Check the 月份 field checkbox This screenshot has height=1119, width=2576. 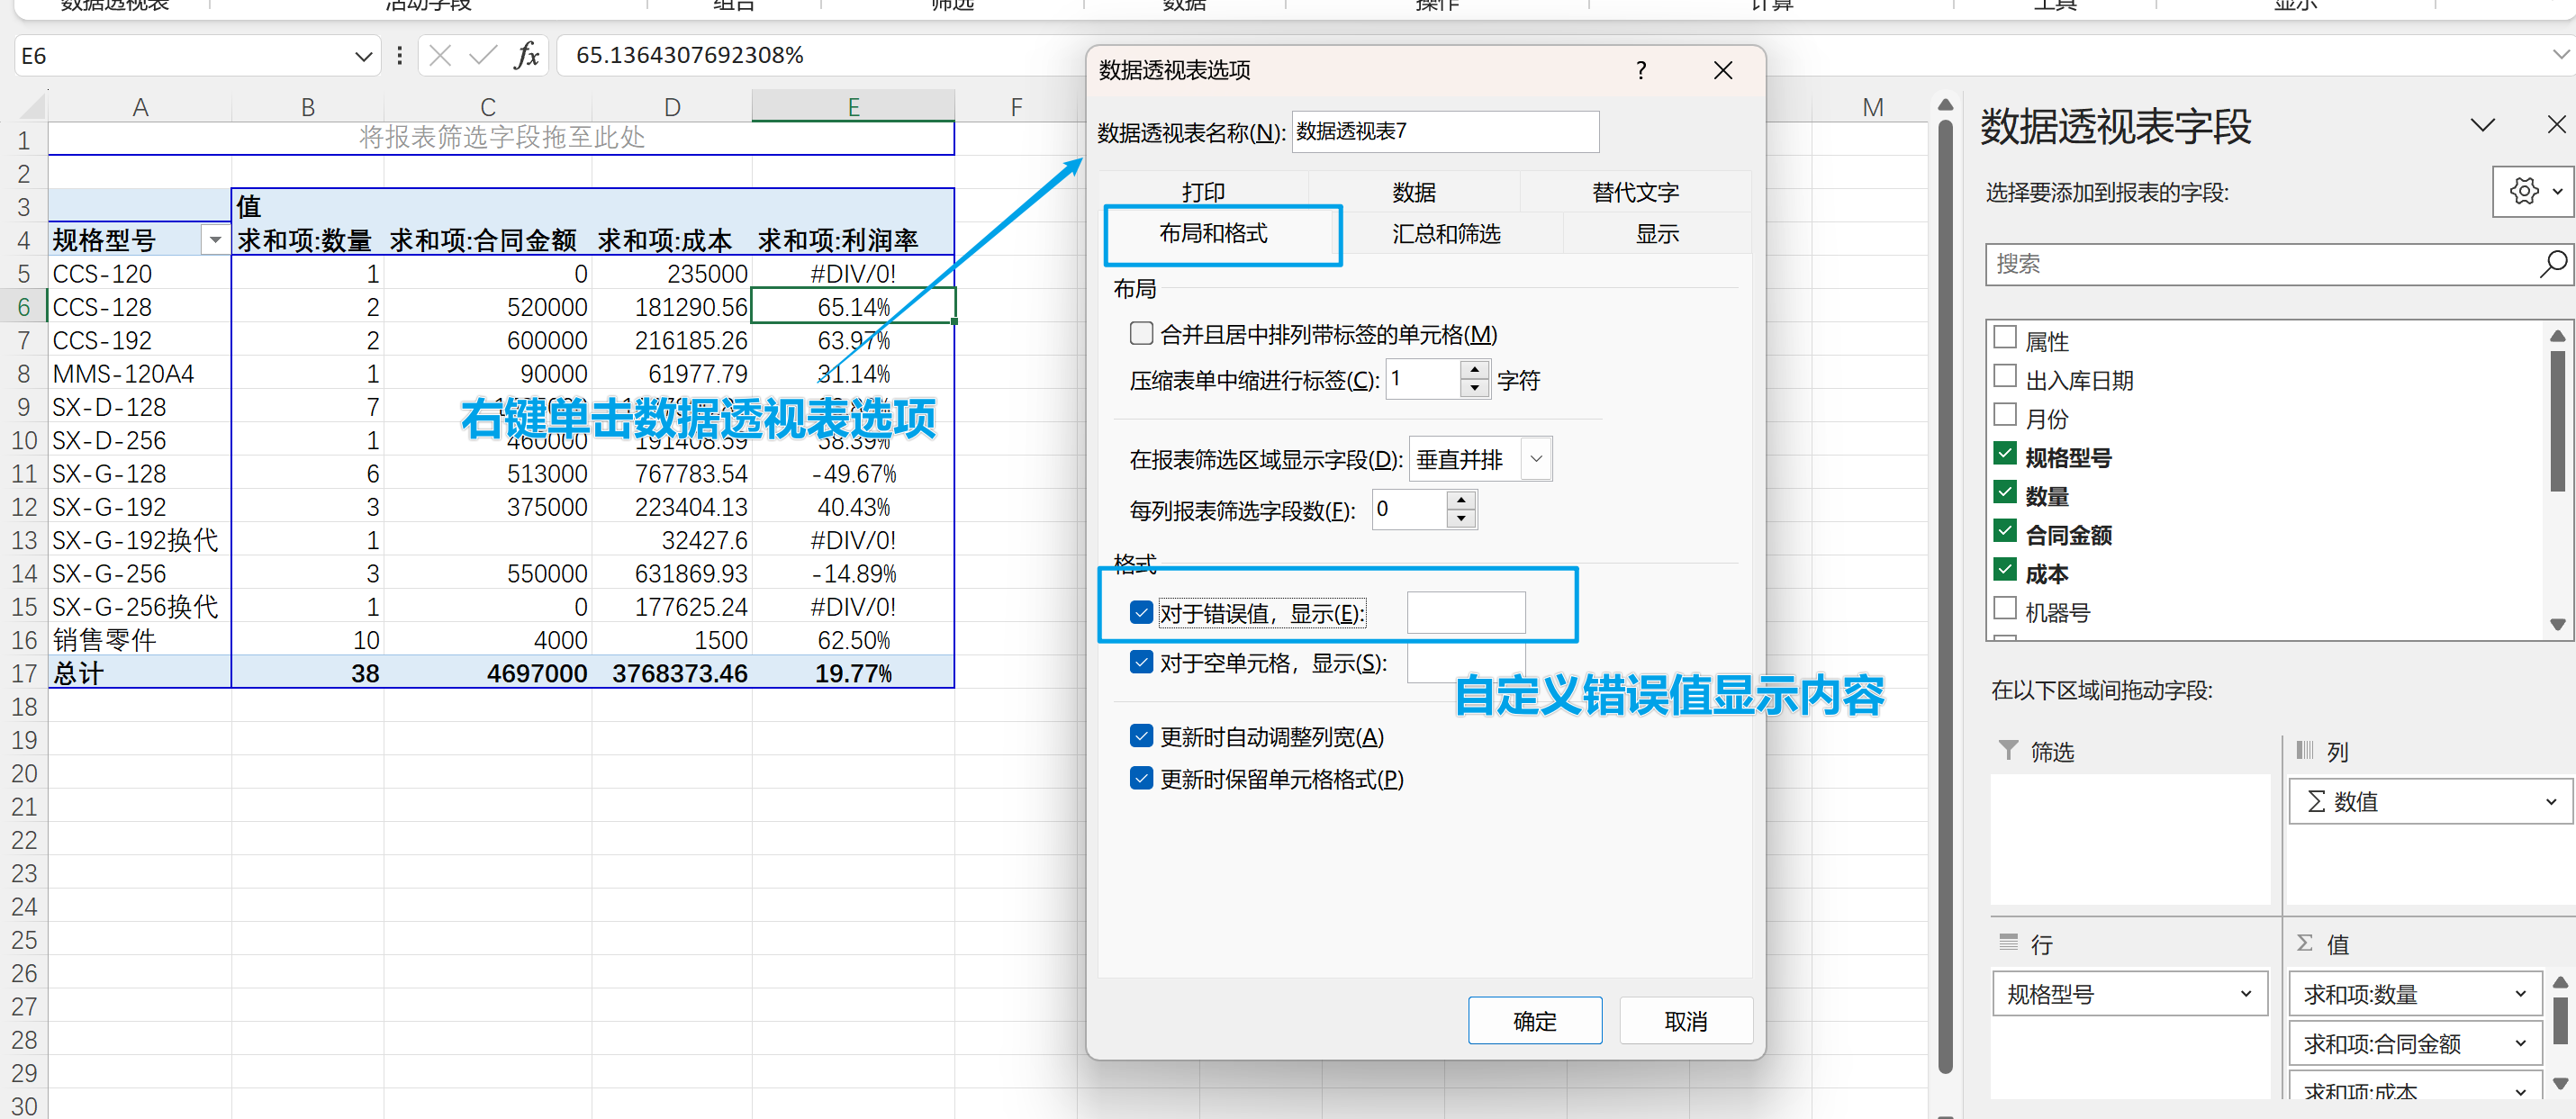click(2005, 415)
